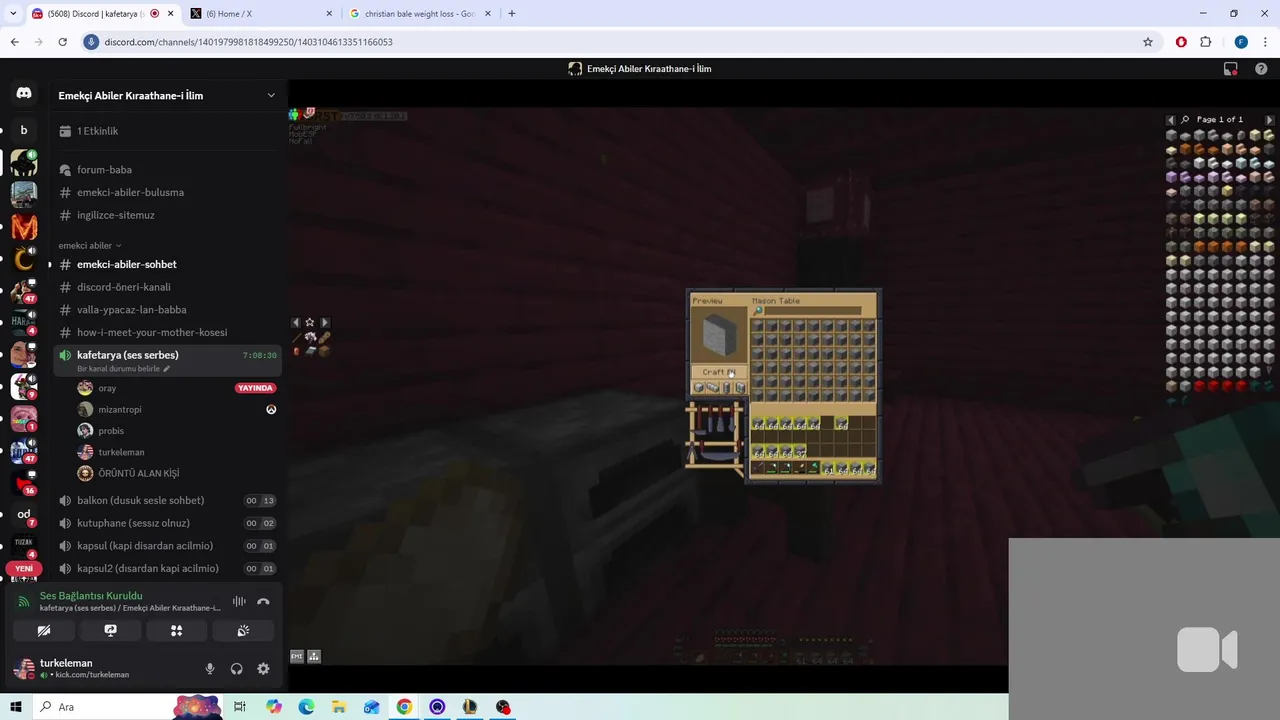
Task: Click the YENİ unread mentions pill
Action: click(24, 568)
